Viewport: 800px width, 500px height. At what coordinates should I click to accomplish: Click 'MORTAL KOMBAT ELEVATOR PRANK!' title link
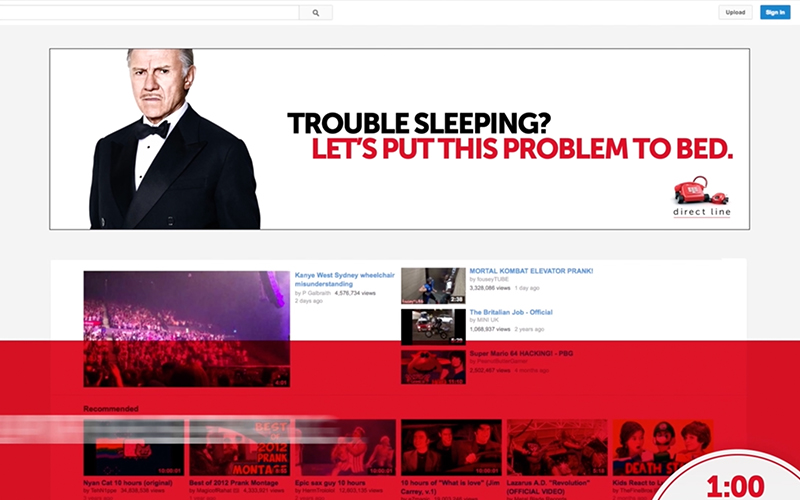click(x=531, y=271)
